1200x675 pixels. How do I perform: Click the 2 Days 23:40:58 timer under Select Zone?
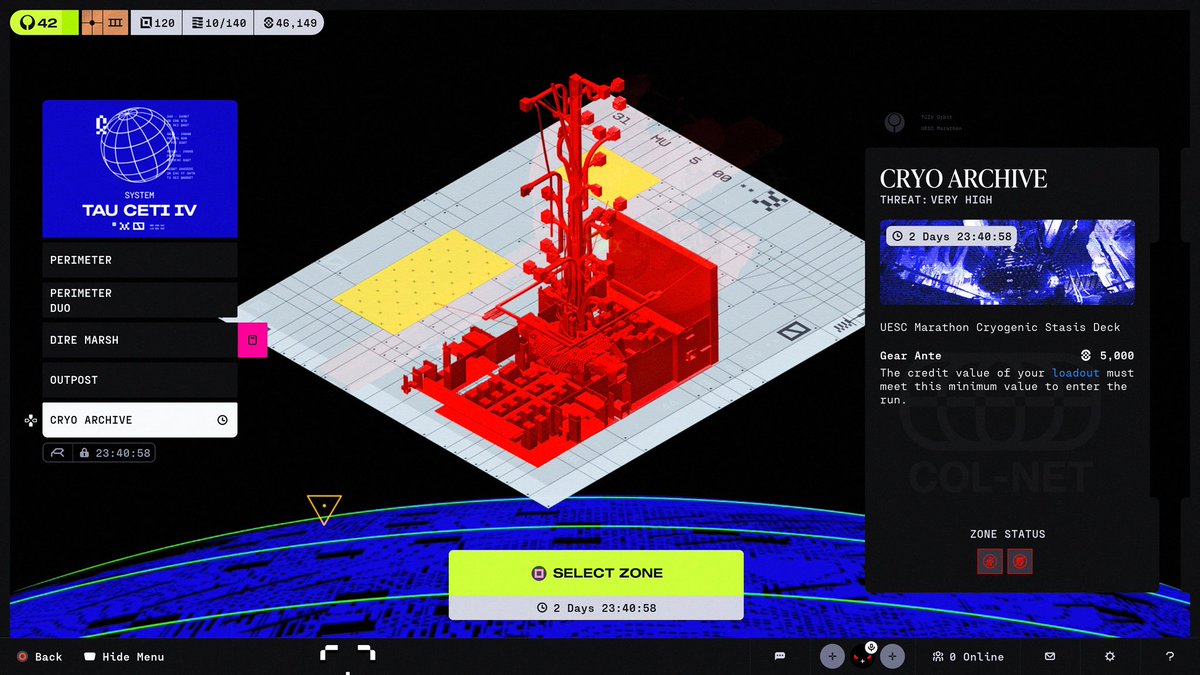(x=596, y=607)
